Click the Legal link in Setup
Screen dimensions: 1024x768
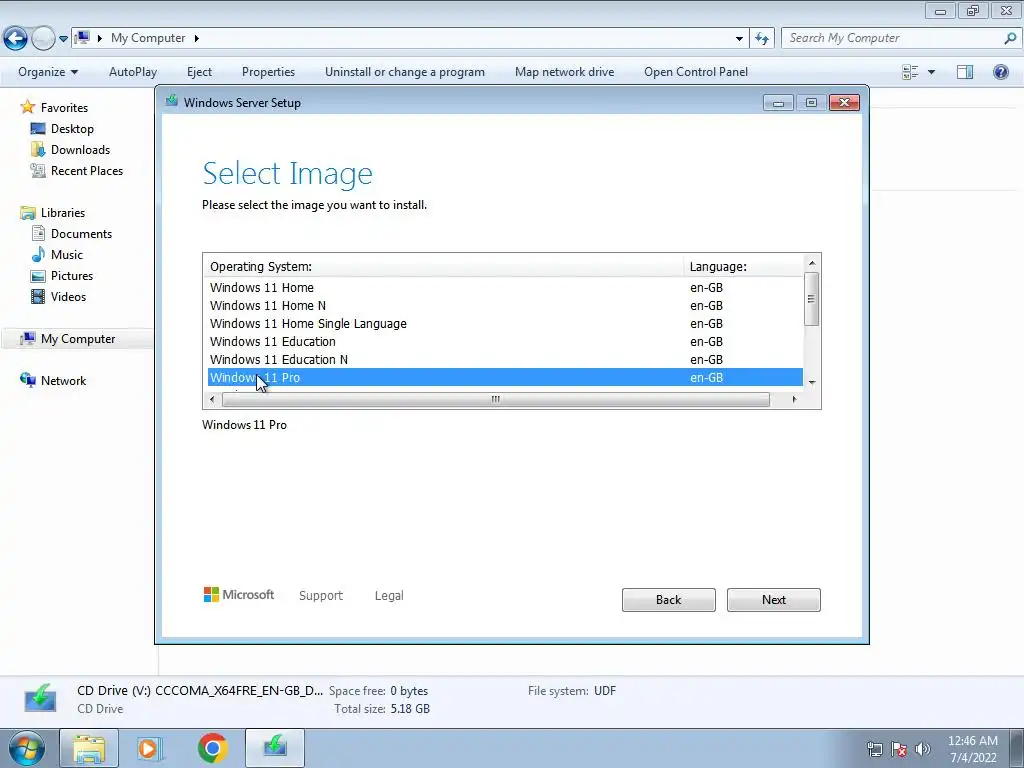(x=389, y=596)
